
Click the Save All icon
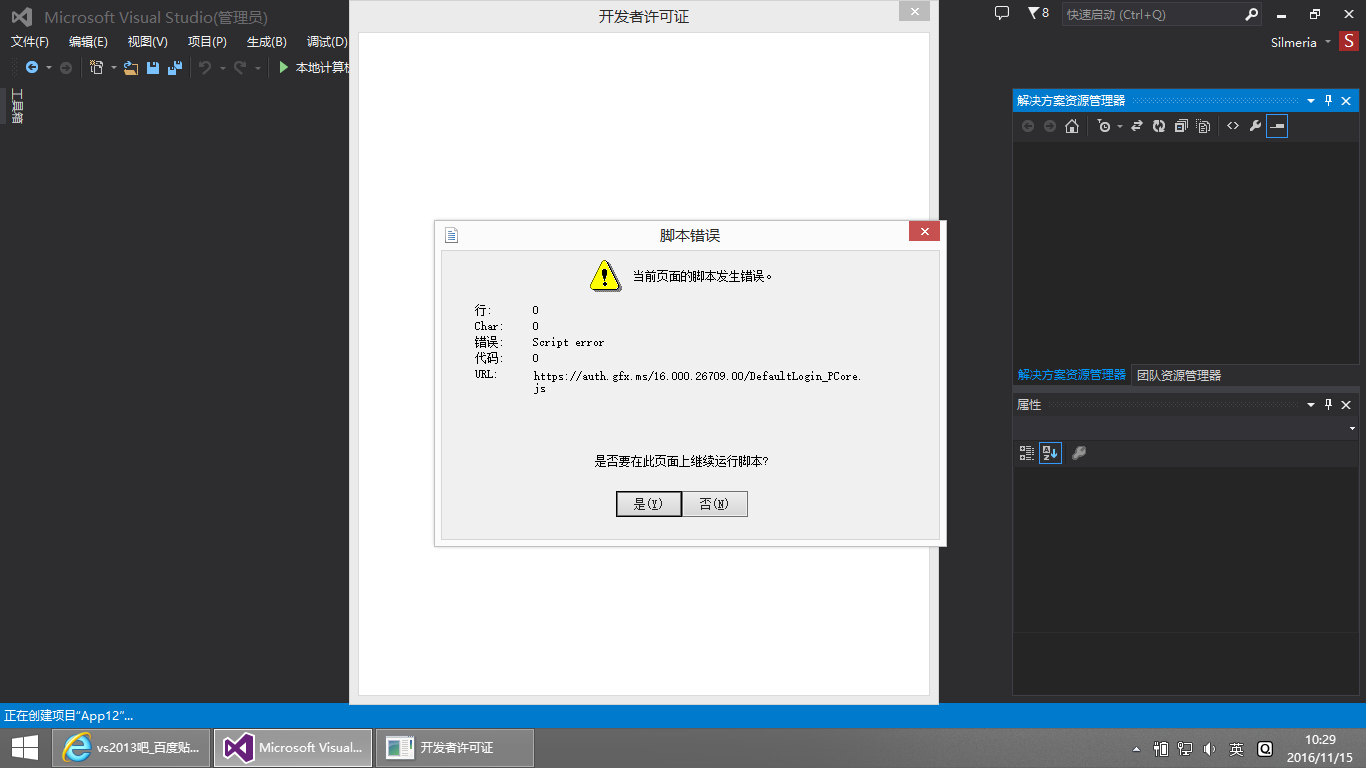tap(175, 67)
